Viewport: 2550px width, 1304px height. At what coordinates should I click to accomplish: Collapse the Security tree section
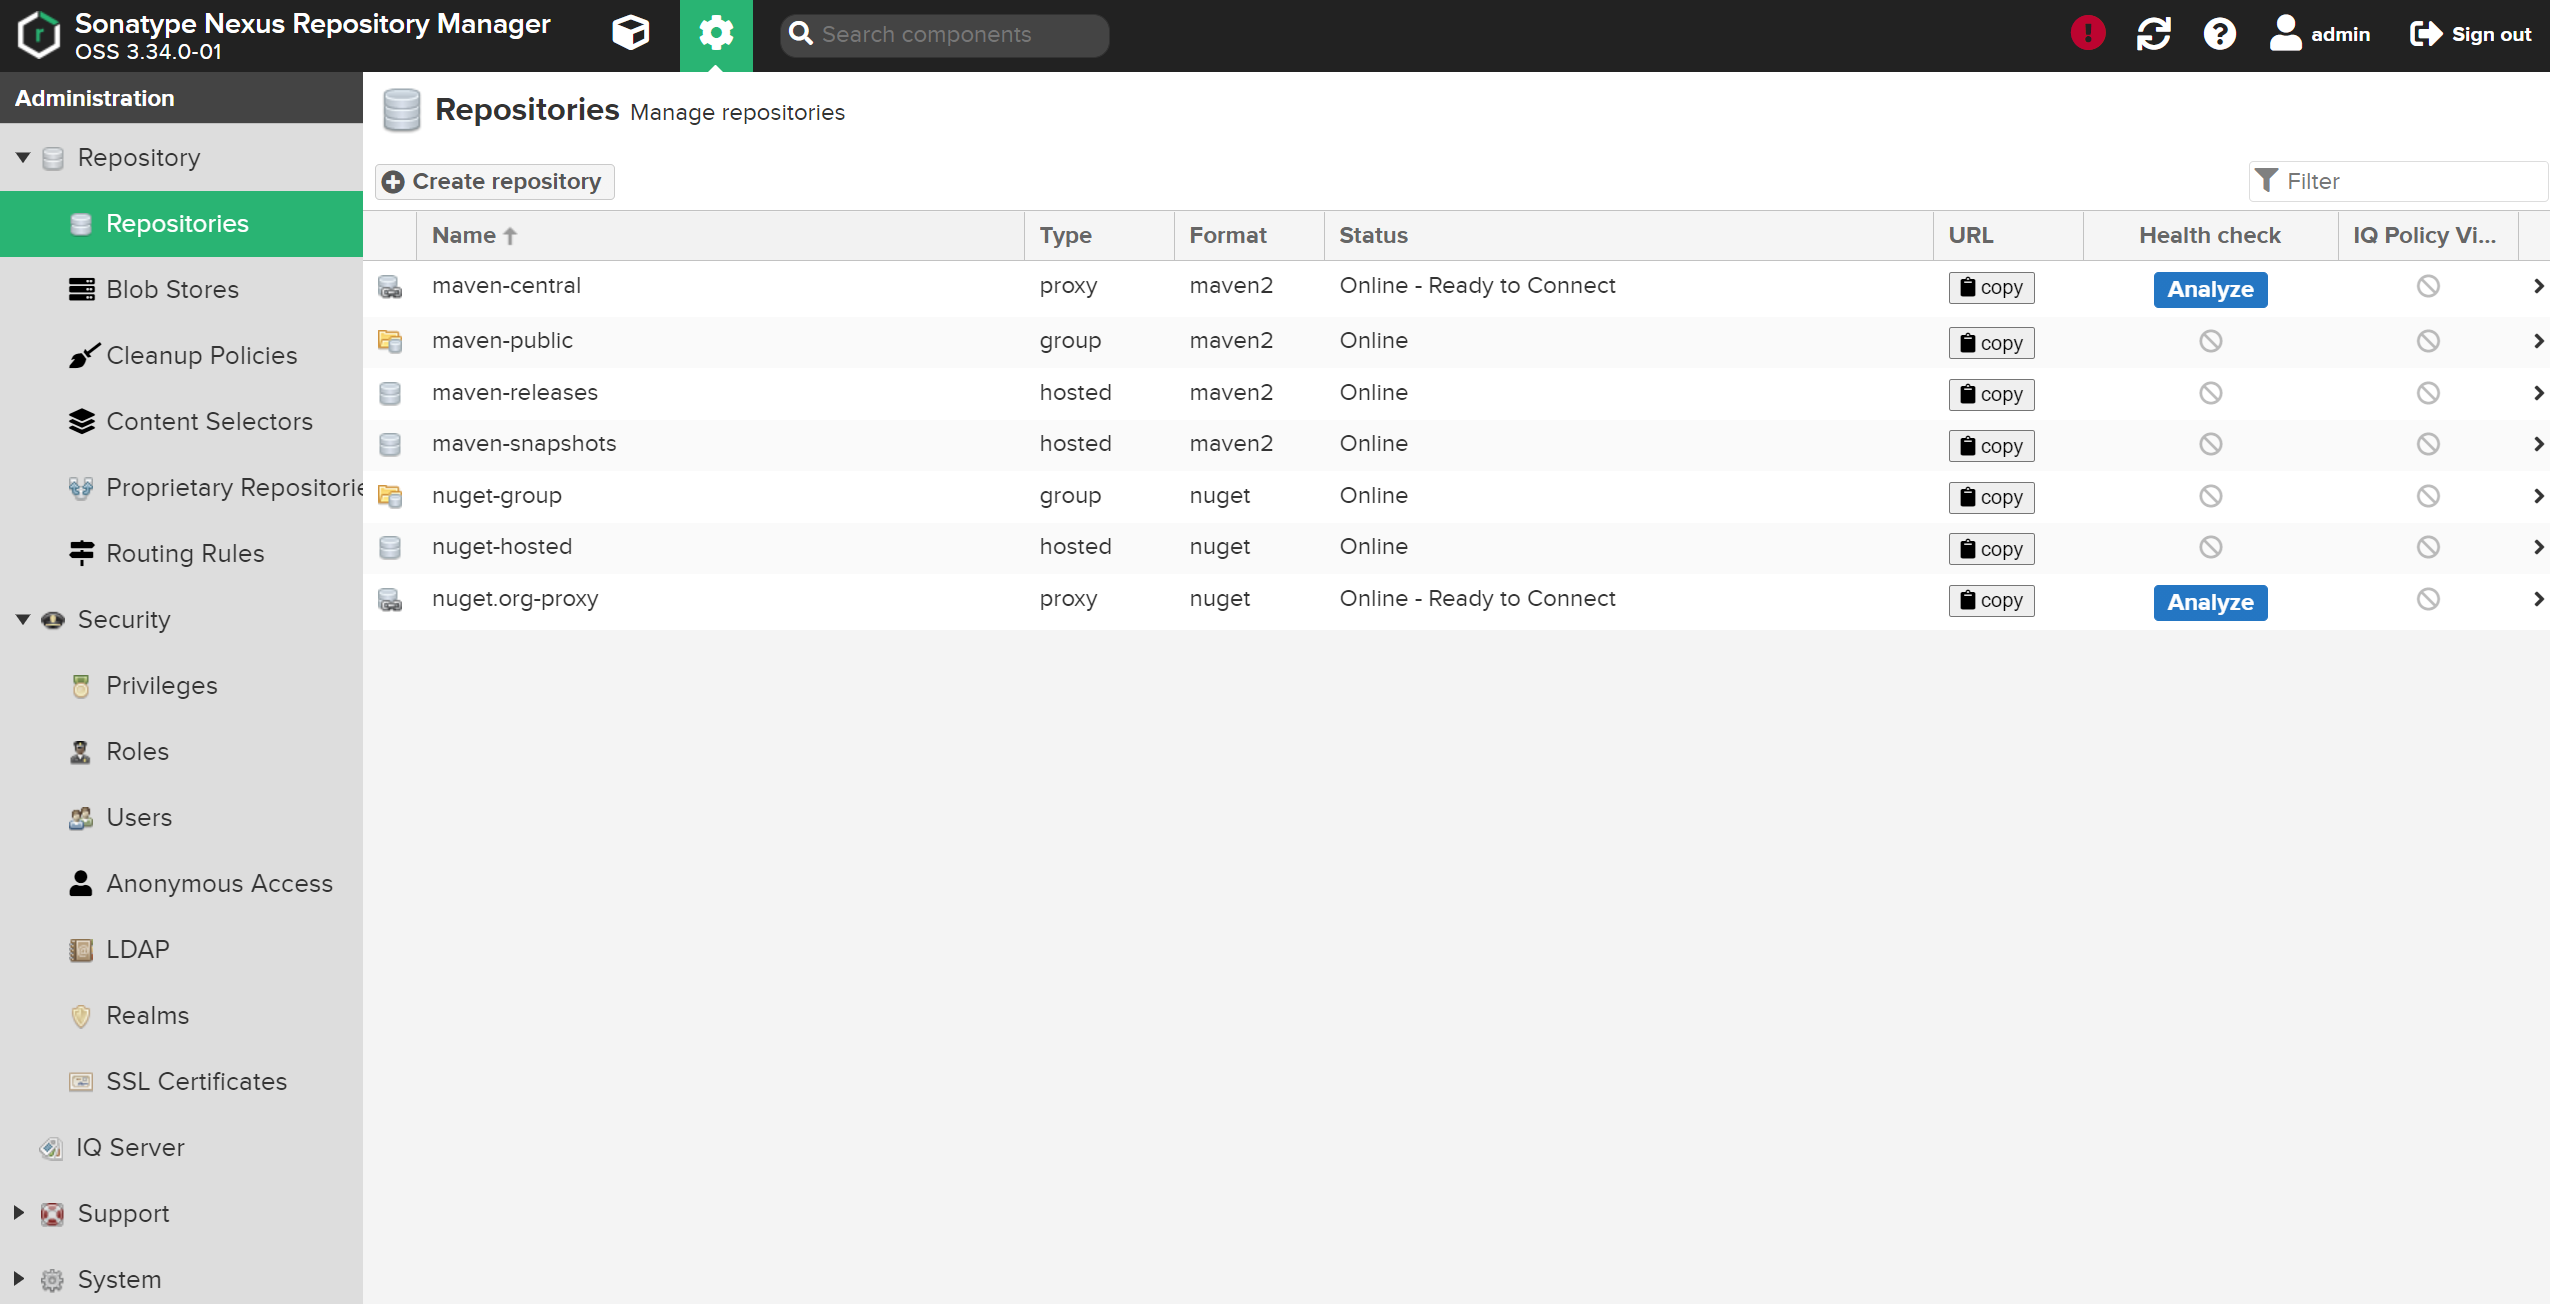click(23, 619)
